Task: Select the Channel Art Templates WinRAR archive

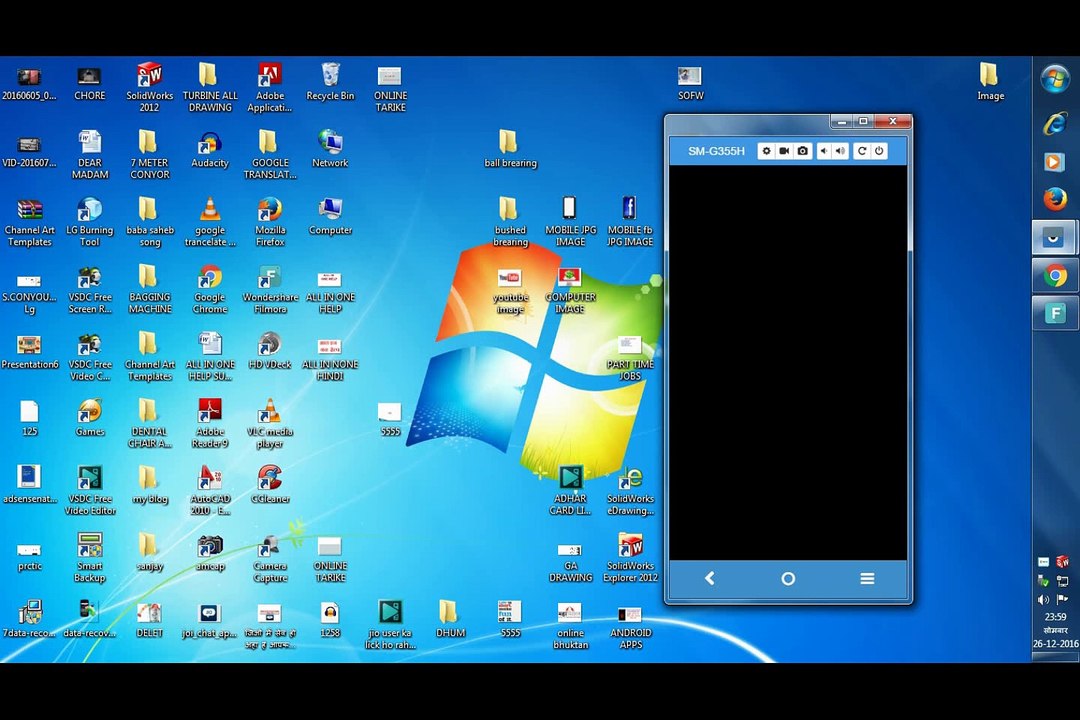Action: click(x=30, y=222)
